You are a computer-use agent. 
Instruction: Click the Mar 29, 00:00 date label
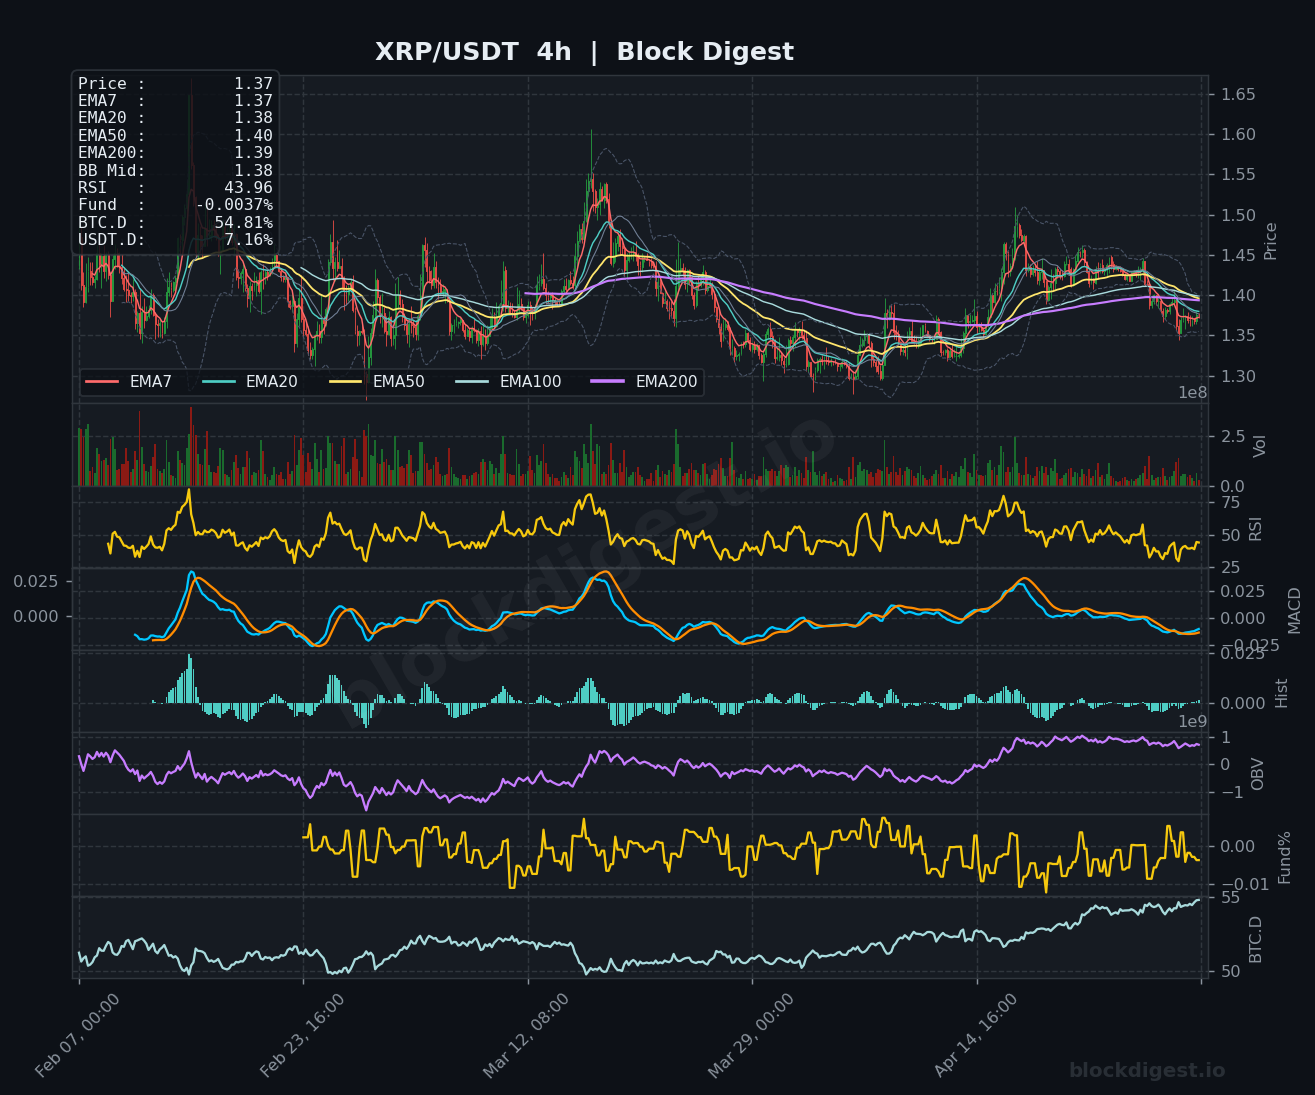pyautogui.click(x=751, y=1035)
